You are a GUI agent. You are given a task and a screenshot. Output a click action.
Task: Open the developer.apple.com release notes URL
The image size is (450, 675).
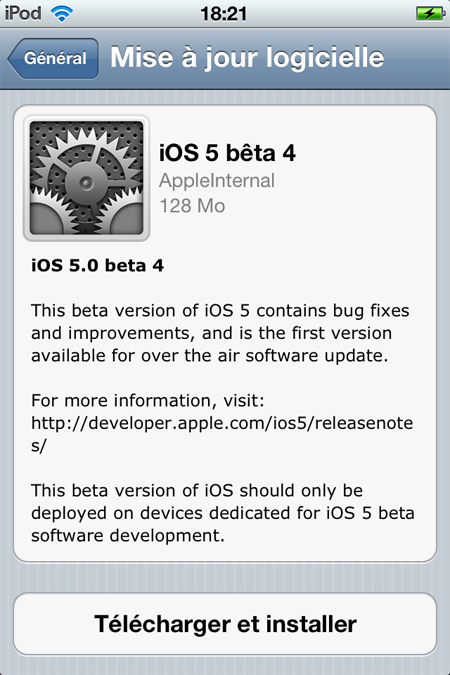[x=222, y=423]
